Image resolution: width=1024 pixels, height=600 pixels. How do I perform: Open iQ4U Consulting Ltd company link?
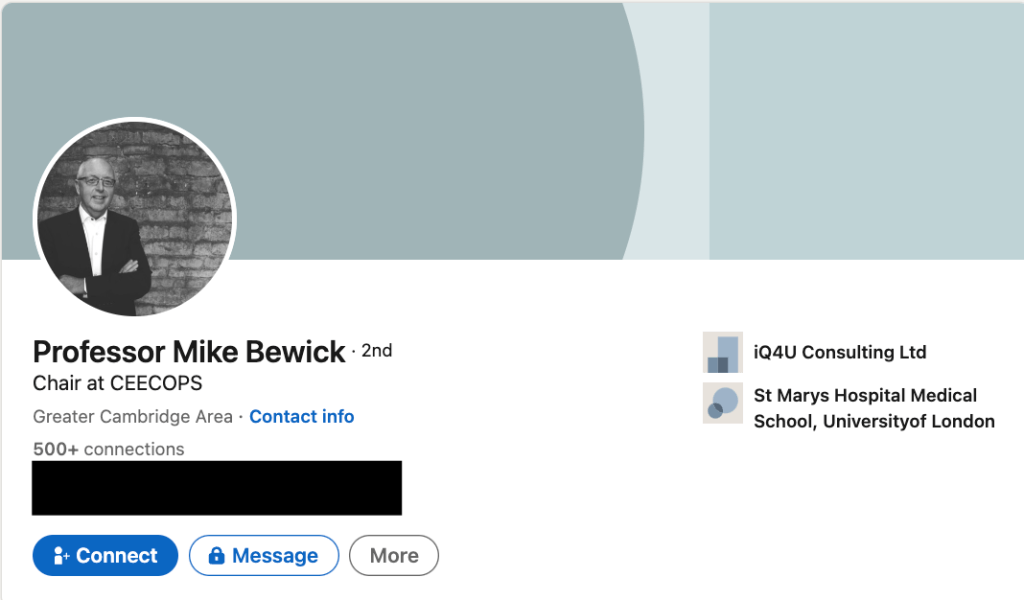point(840,352)
